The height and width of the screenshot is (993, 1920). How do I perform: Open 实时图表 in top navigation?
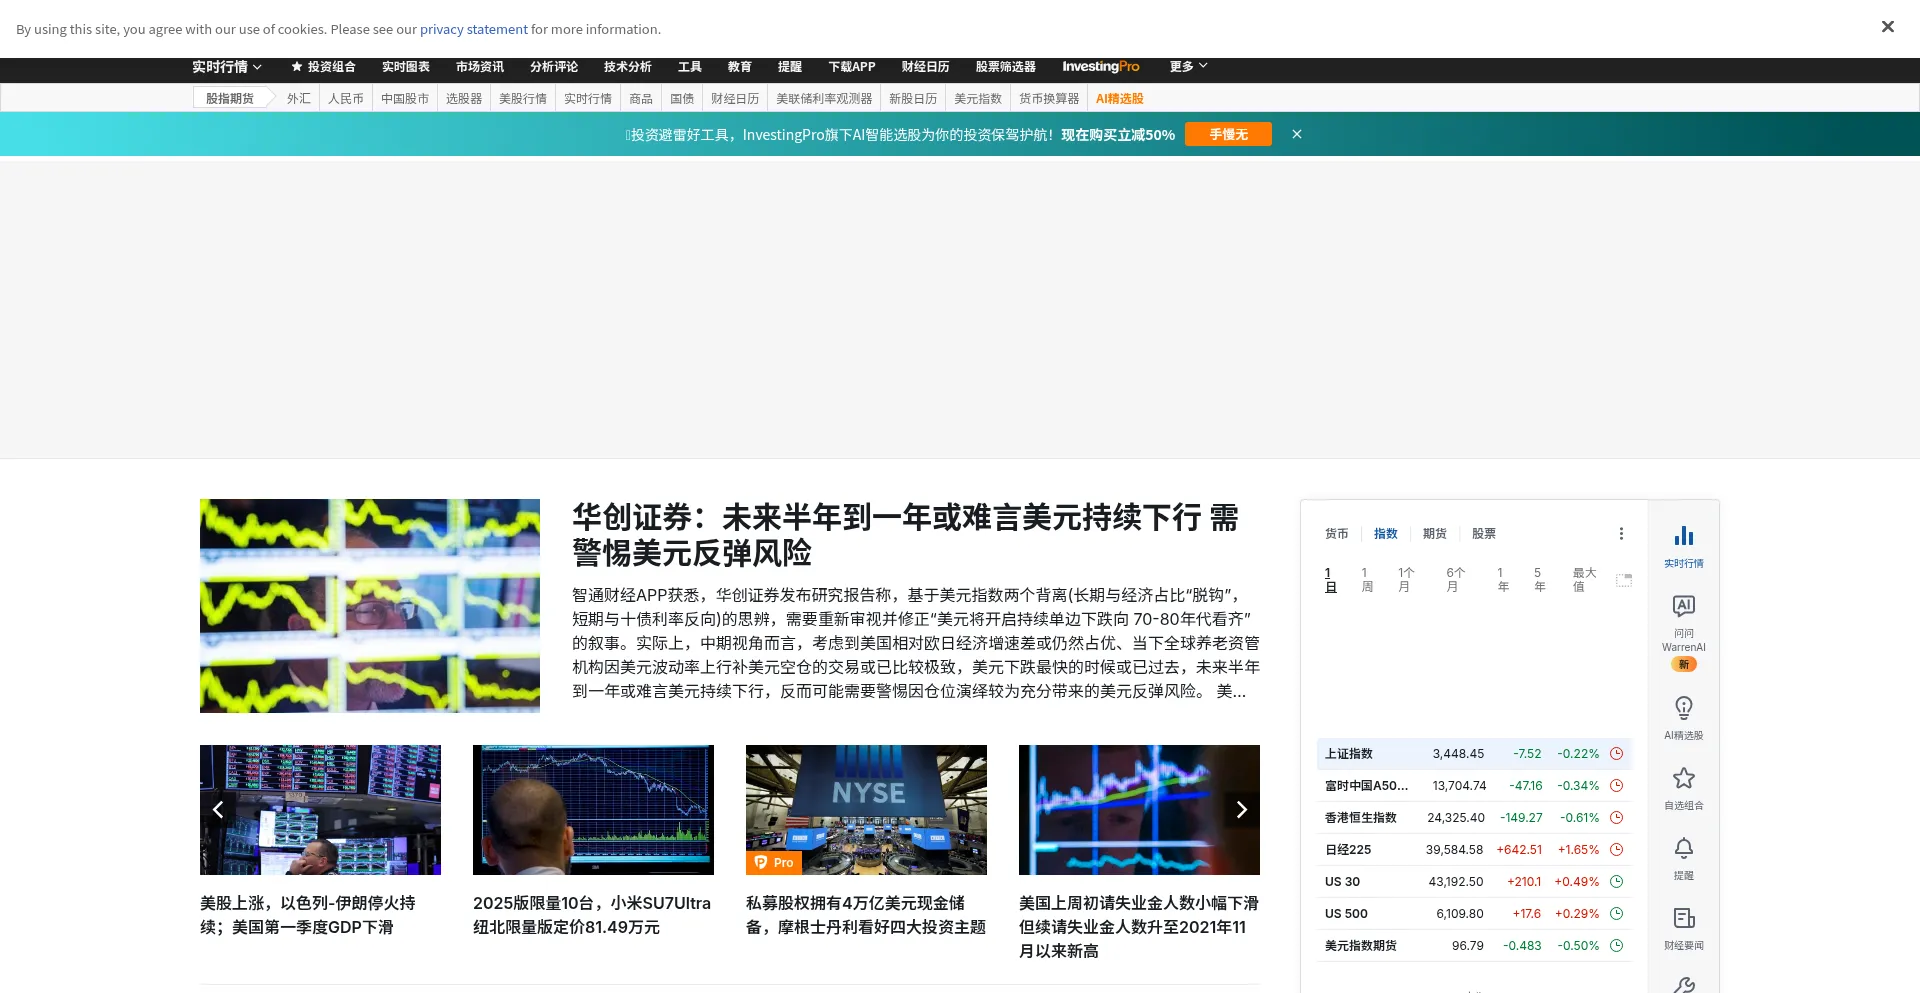tap(406, 67)
